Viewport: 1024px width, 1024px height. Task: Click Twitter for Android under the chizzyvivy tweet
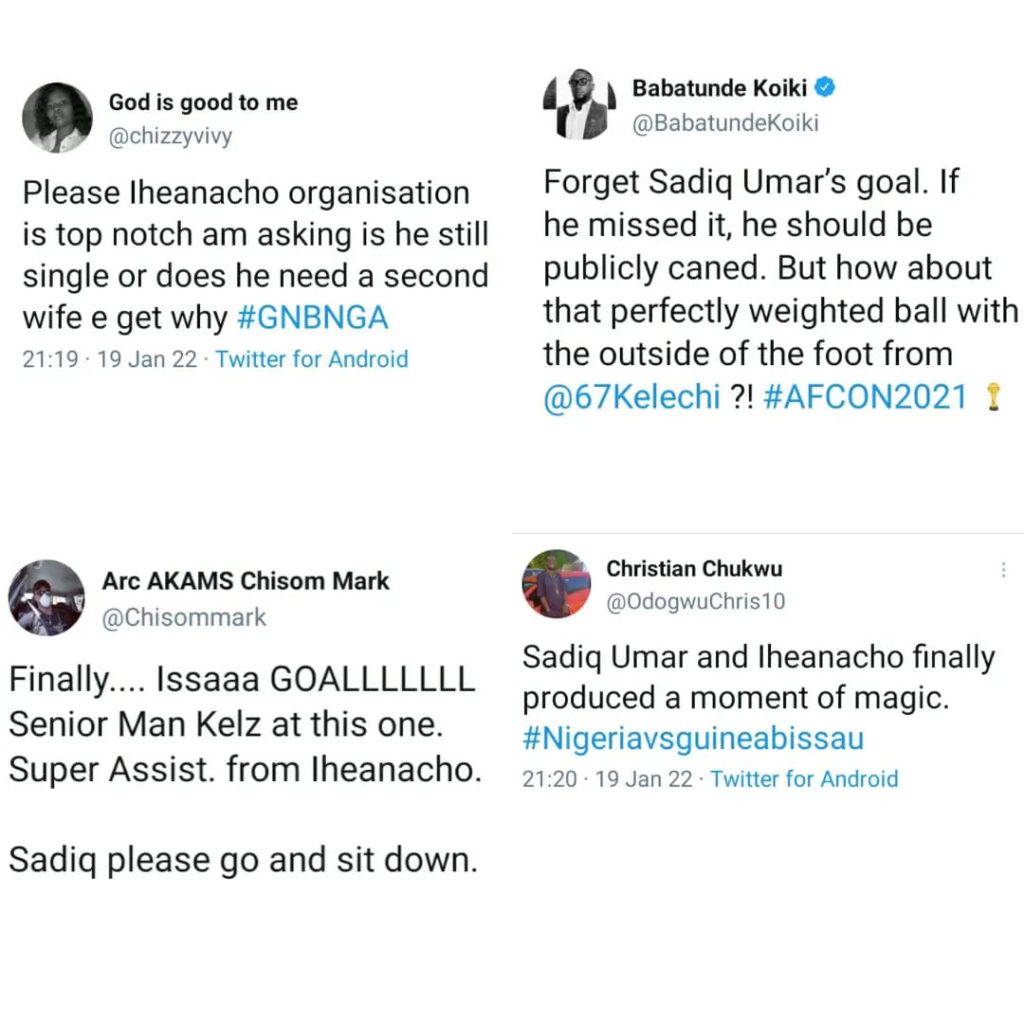pos(312,359)
